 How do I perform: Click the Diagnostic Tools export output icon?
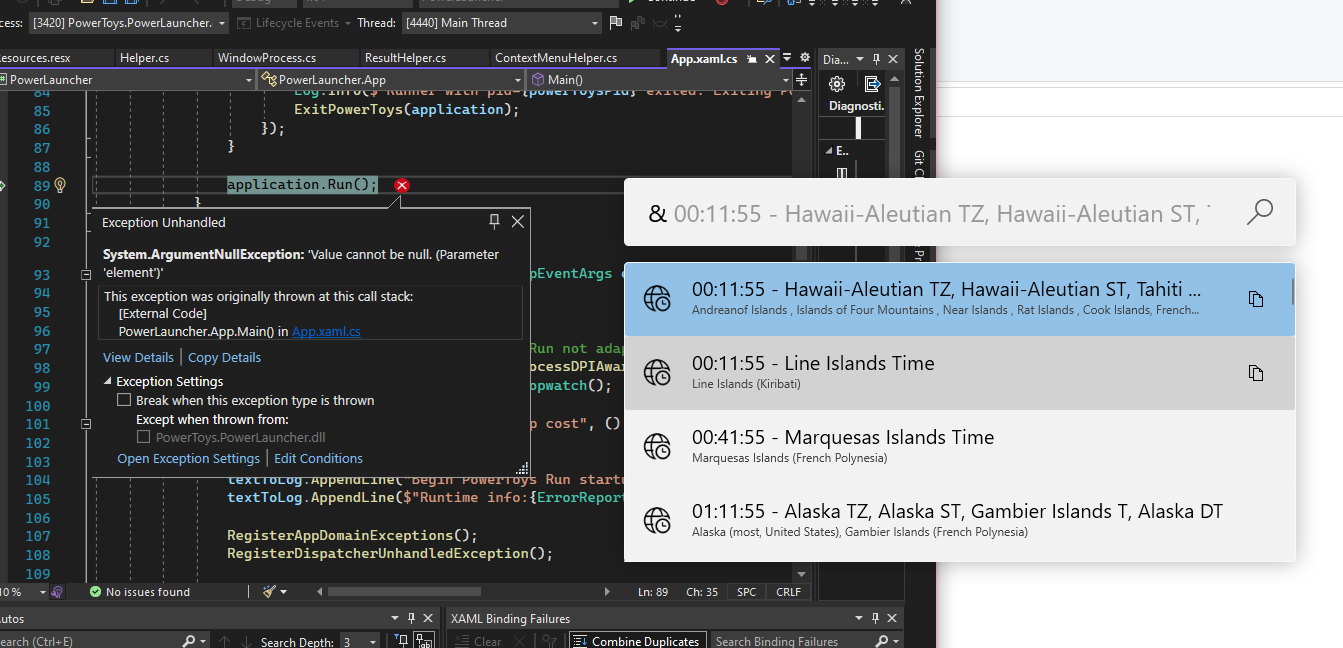pyautogui.click(x=872, y=84)
